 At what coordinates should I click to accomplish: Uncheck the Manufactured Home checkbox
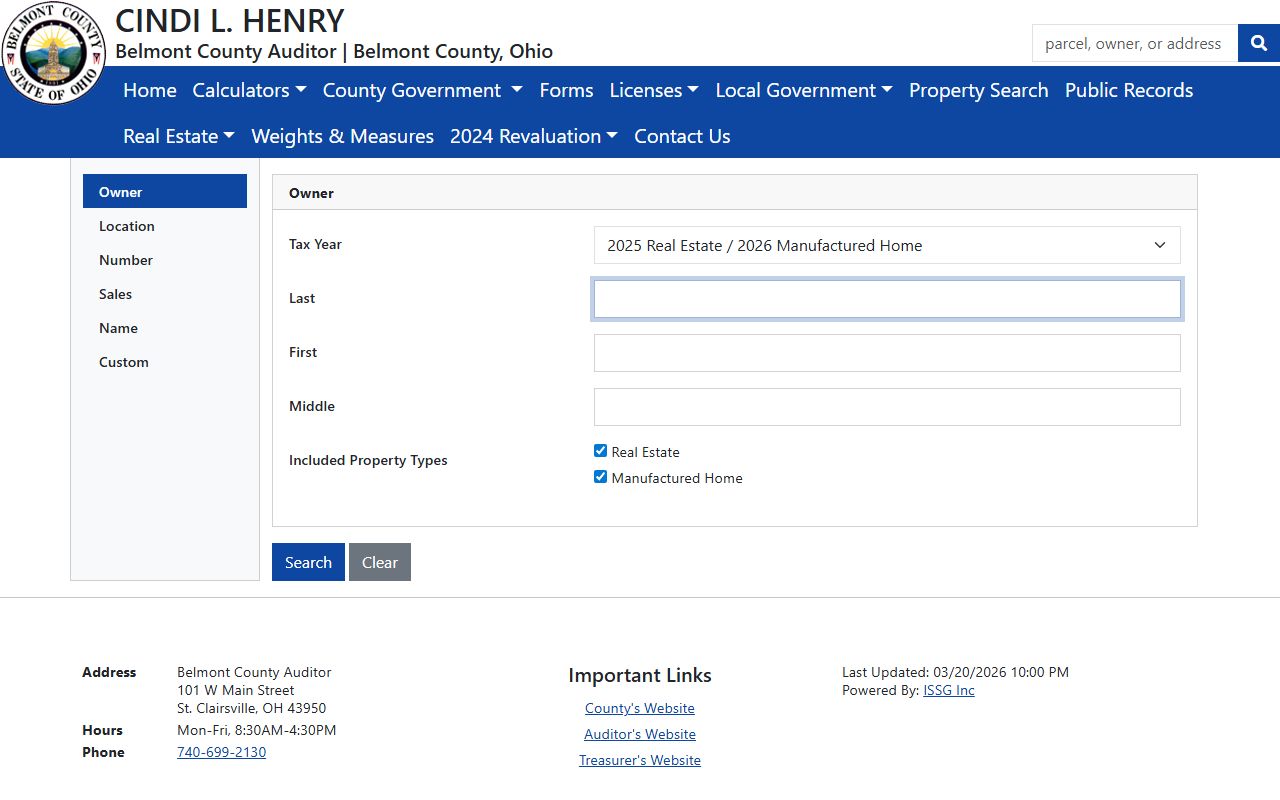point(600,477)
